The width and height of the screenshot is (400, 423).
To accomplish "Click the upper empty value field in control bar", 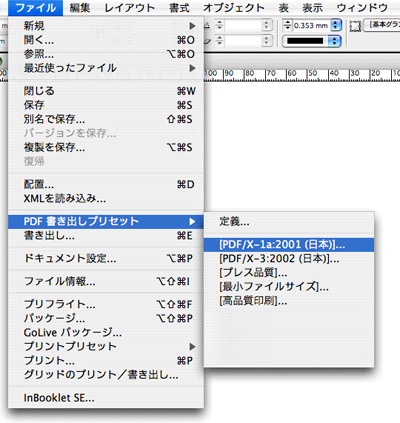I will pyautogui.click(x=244, y=25).
